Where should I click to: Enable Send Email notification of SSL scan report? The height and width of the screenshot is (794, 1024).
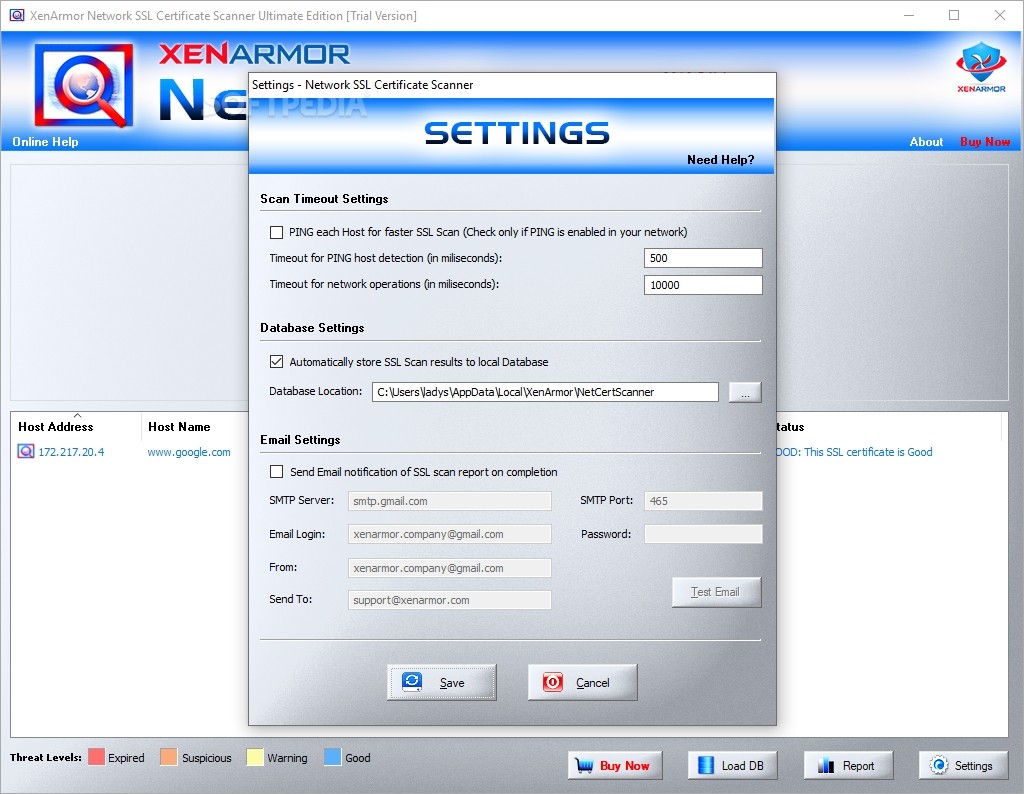276,471
